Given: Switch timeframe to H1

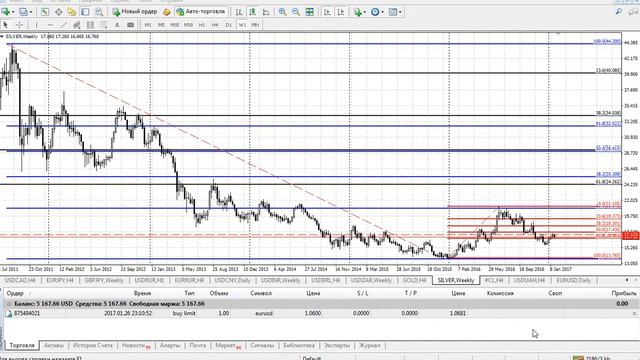Looking at the screenshot, I should pyautogui.click(x=202, y=25).
